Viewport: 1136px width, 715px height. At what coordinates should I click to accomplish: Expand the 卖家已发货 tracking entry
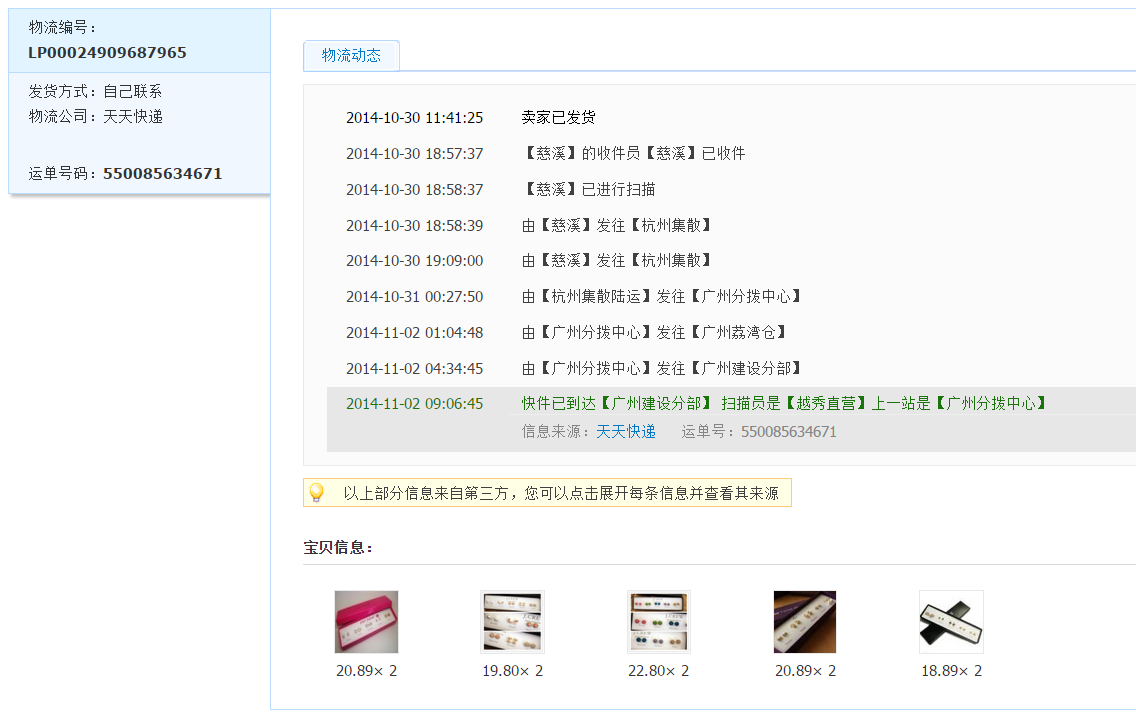[x=558, y=118]
